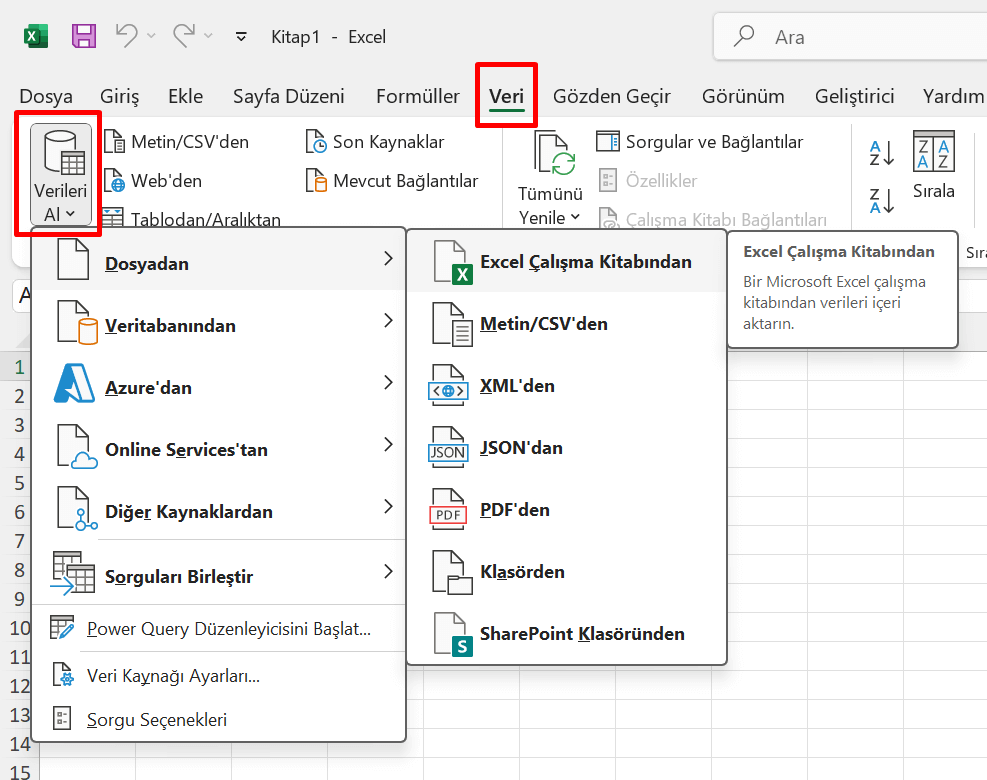This screenshot has height=780, width=987.
Task: Open Sorgular ve Bağlantılar pane
Action: point(699,142)
